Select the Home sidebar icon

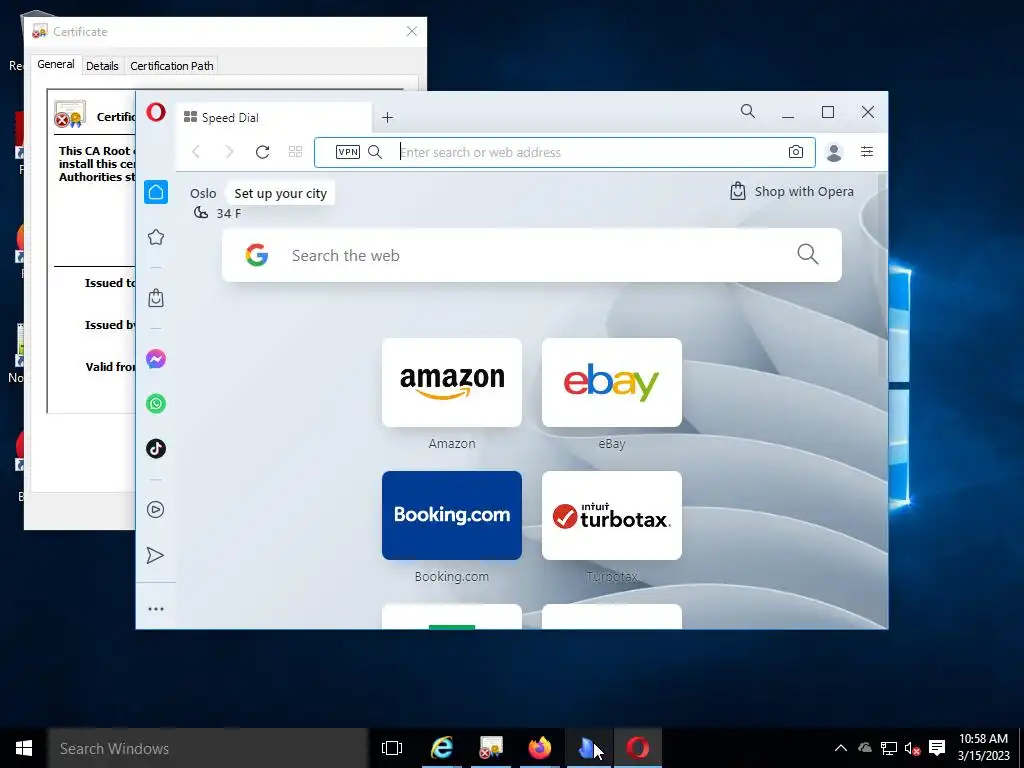156,192
